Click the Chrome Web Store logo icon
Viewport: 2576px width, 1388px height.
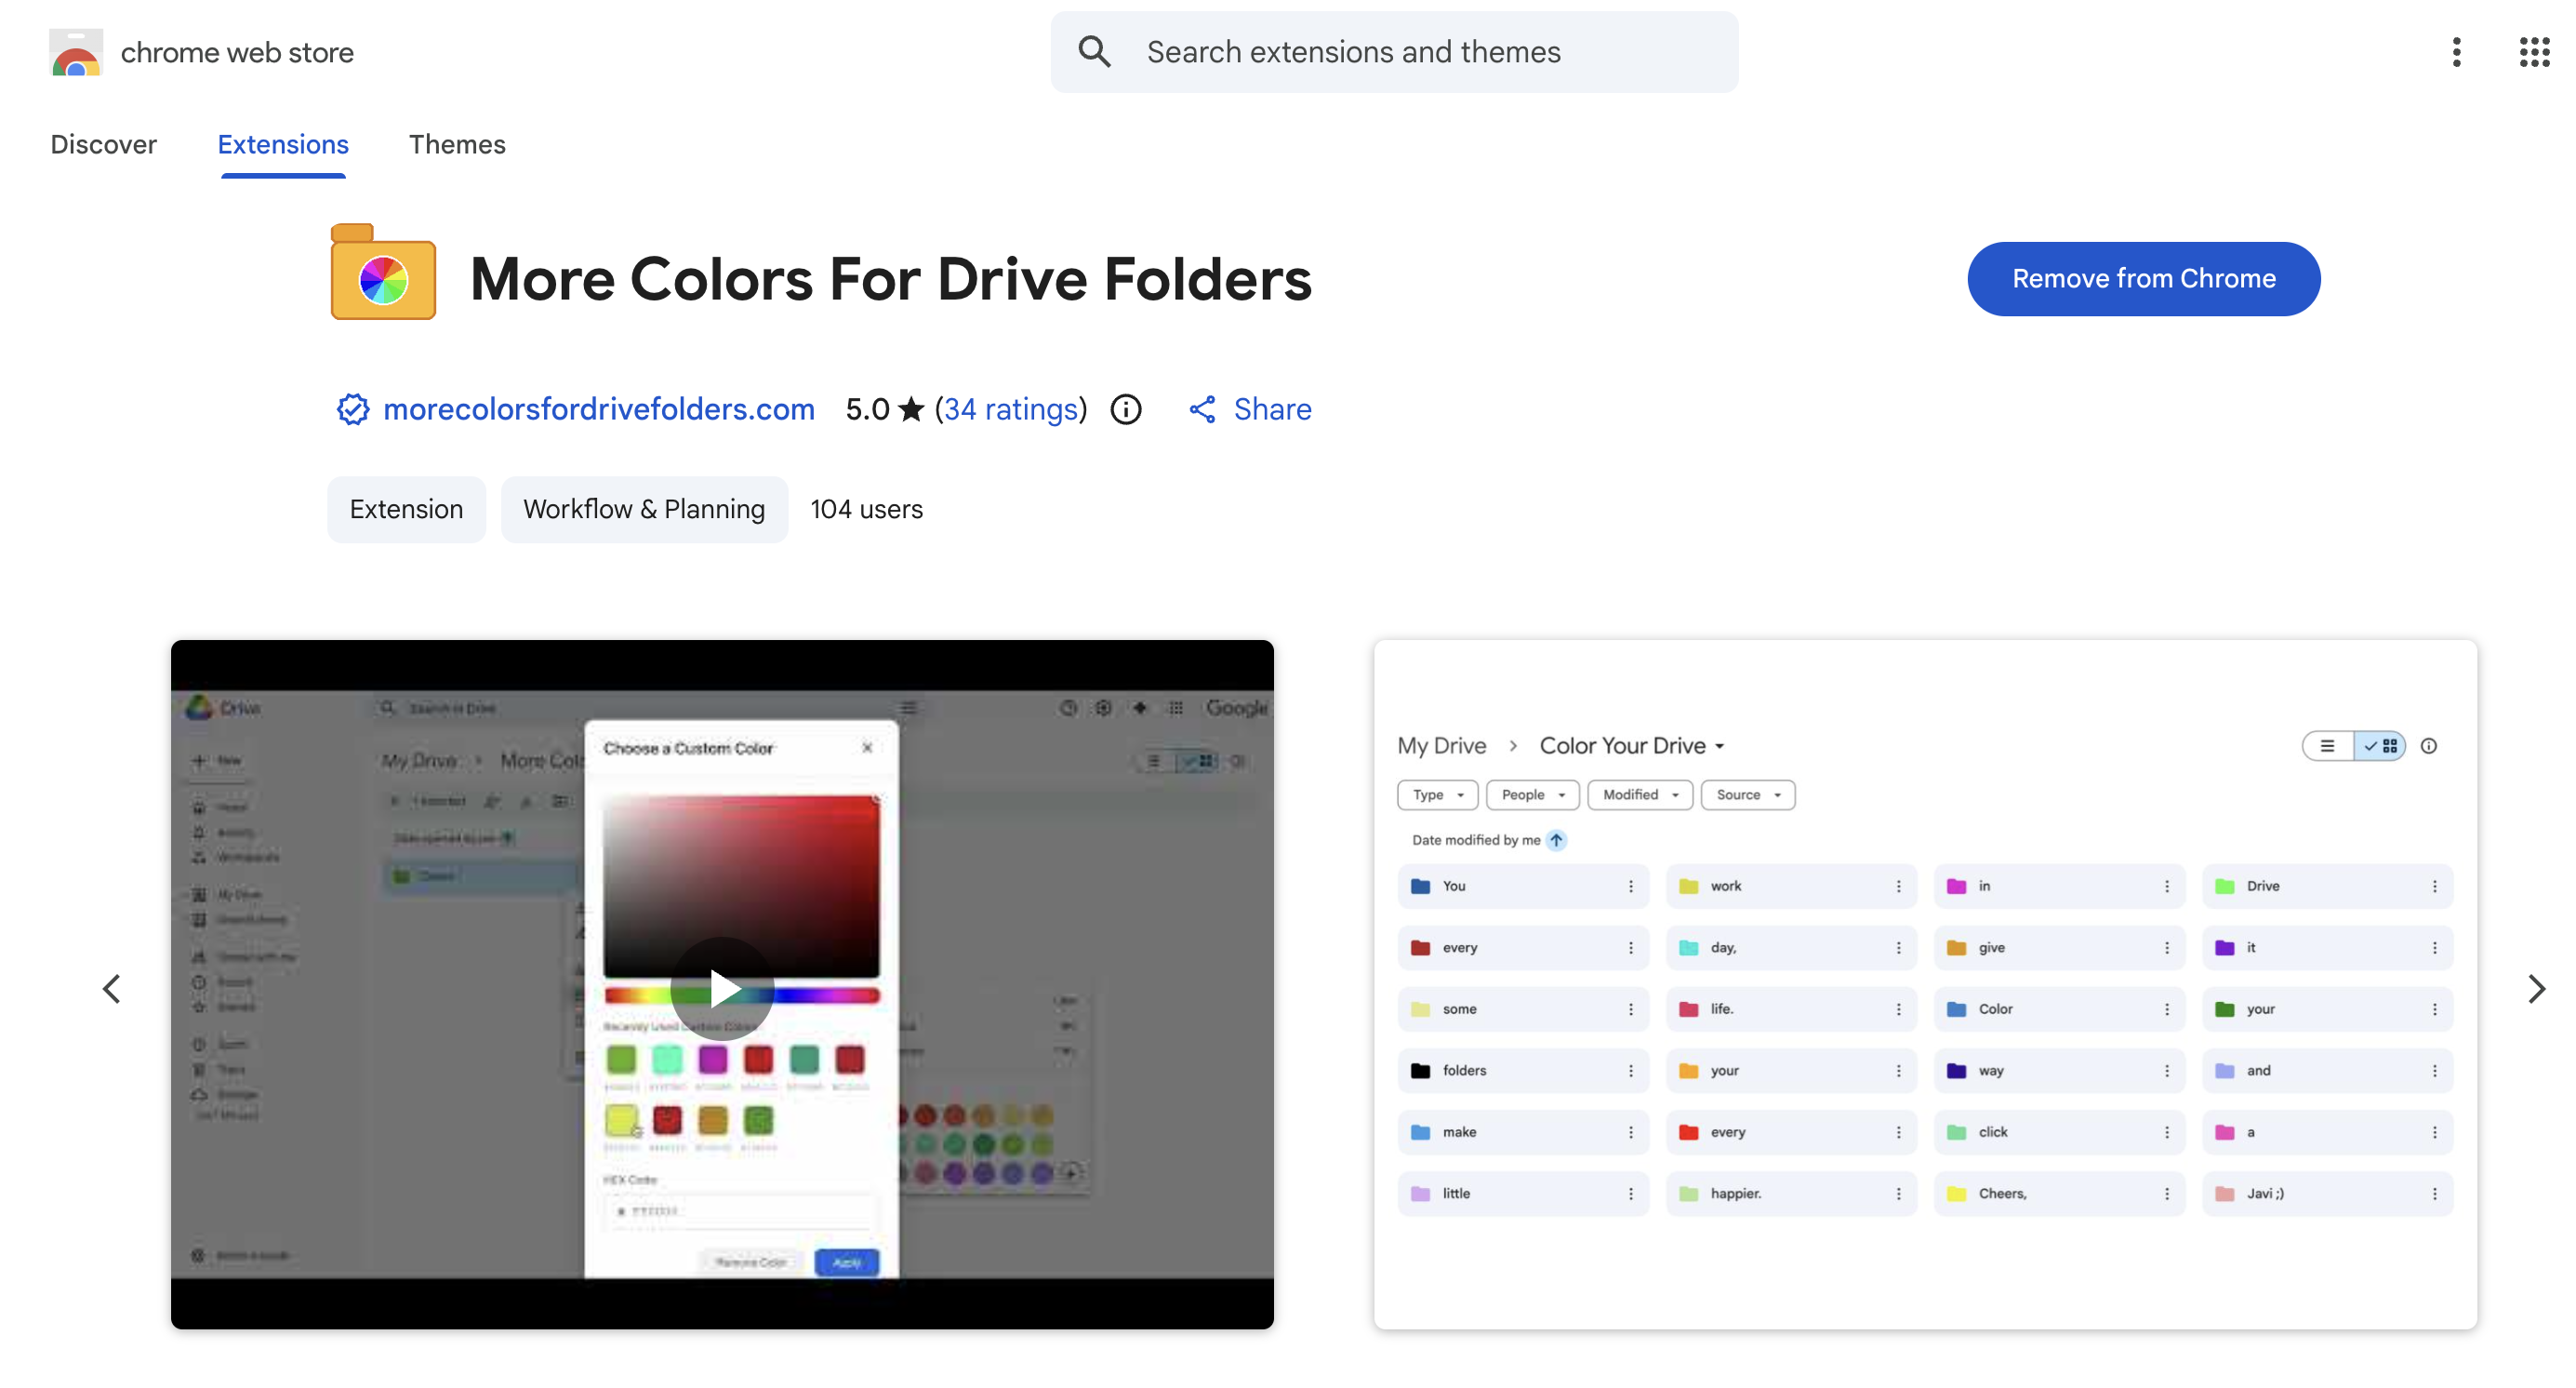tap(75, 52)
